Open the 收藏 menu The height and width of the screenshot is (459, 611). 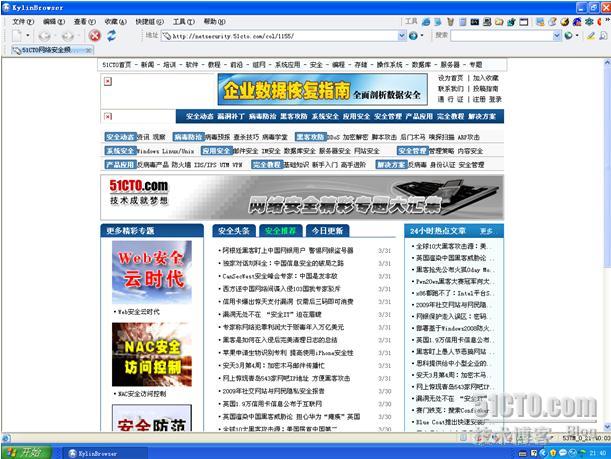pyautogui.click(x=115, y=21)
